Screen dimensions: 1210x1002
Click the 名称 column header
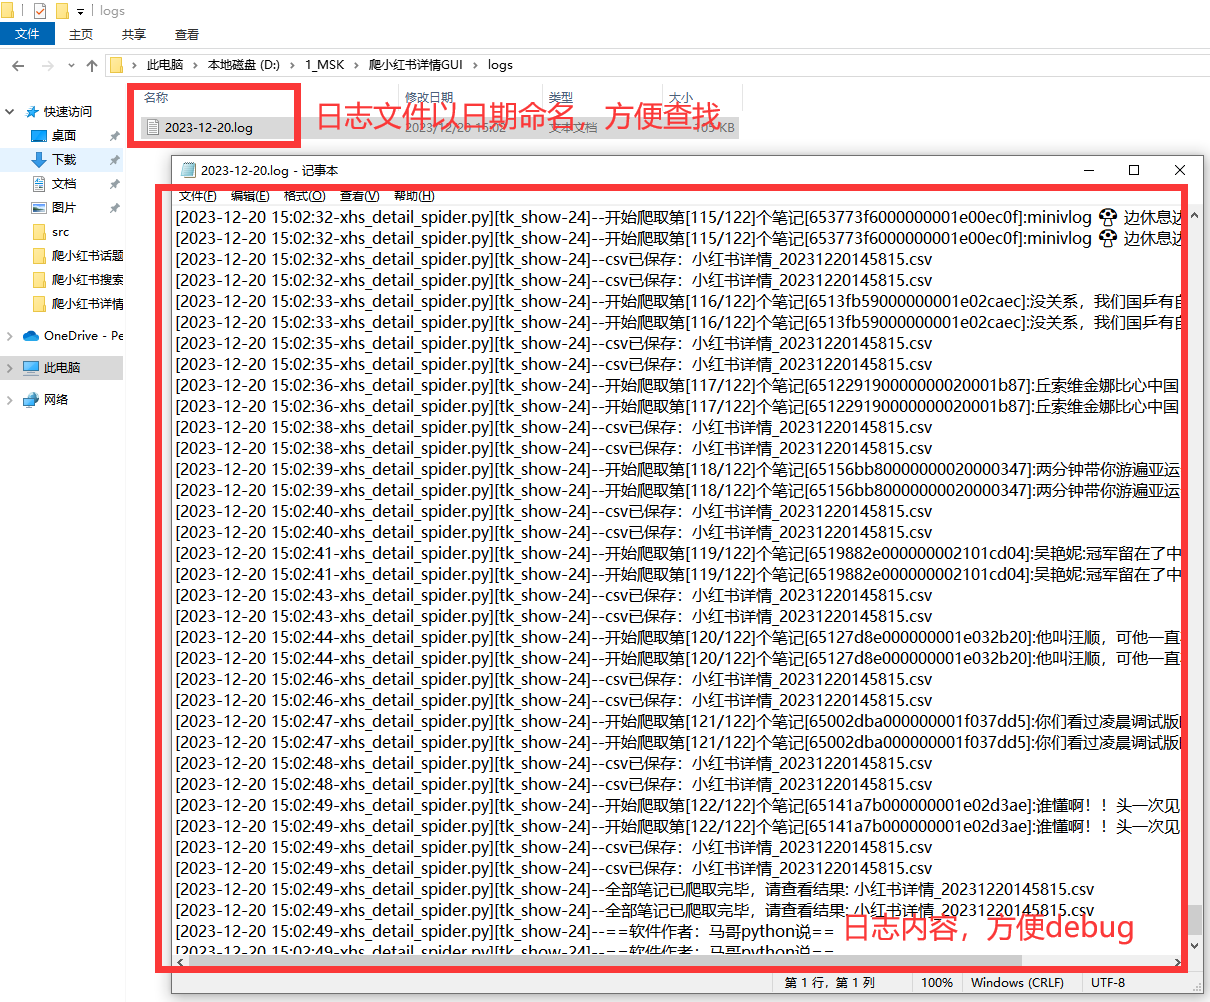click(156, 97)
